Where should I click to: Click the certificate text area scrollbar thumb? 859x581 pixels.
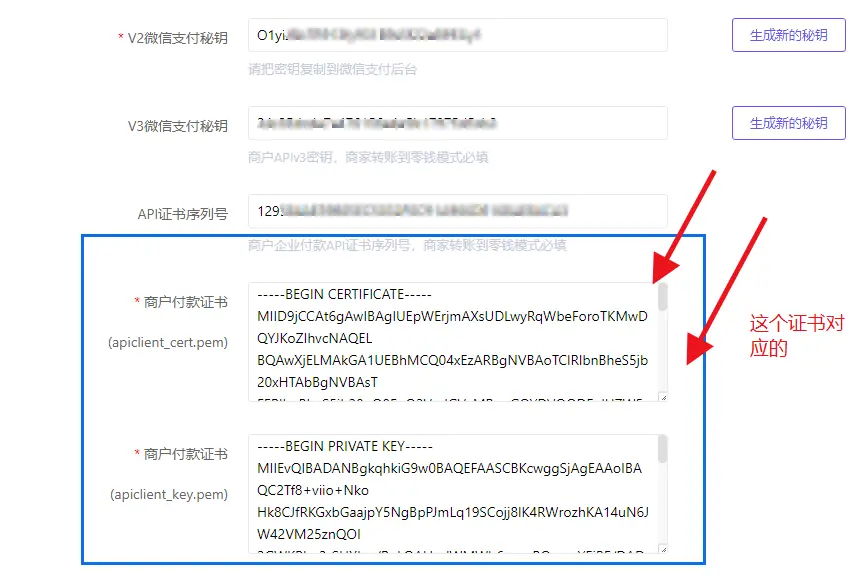click(x=662, y=297)
